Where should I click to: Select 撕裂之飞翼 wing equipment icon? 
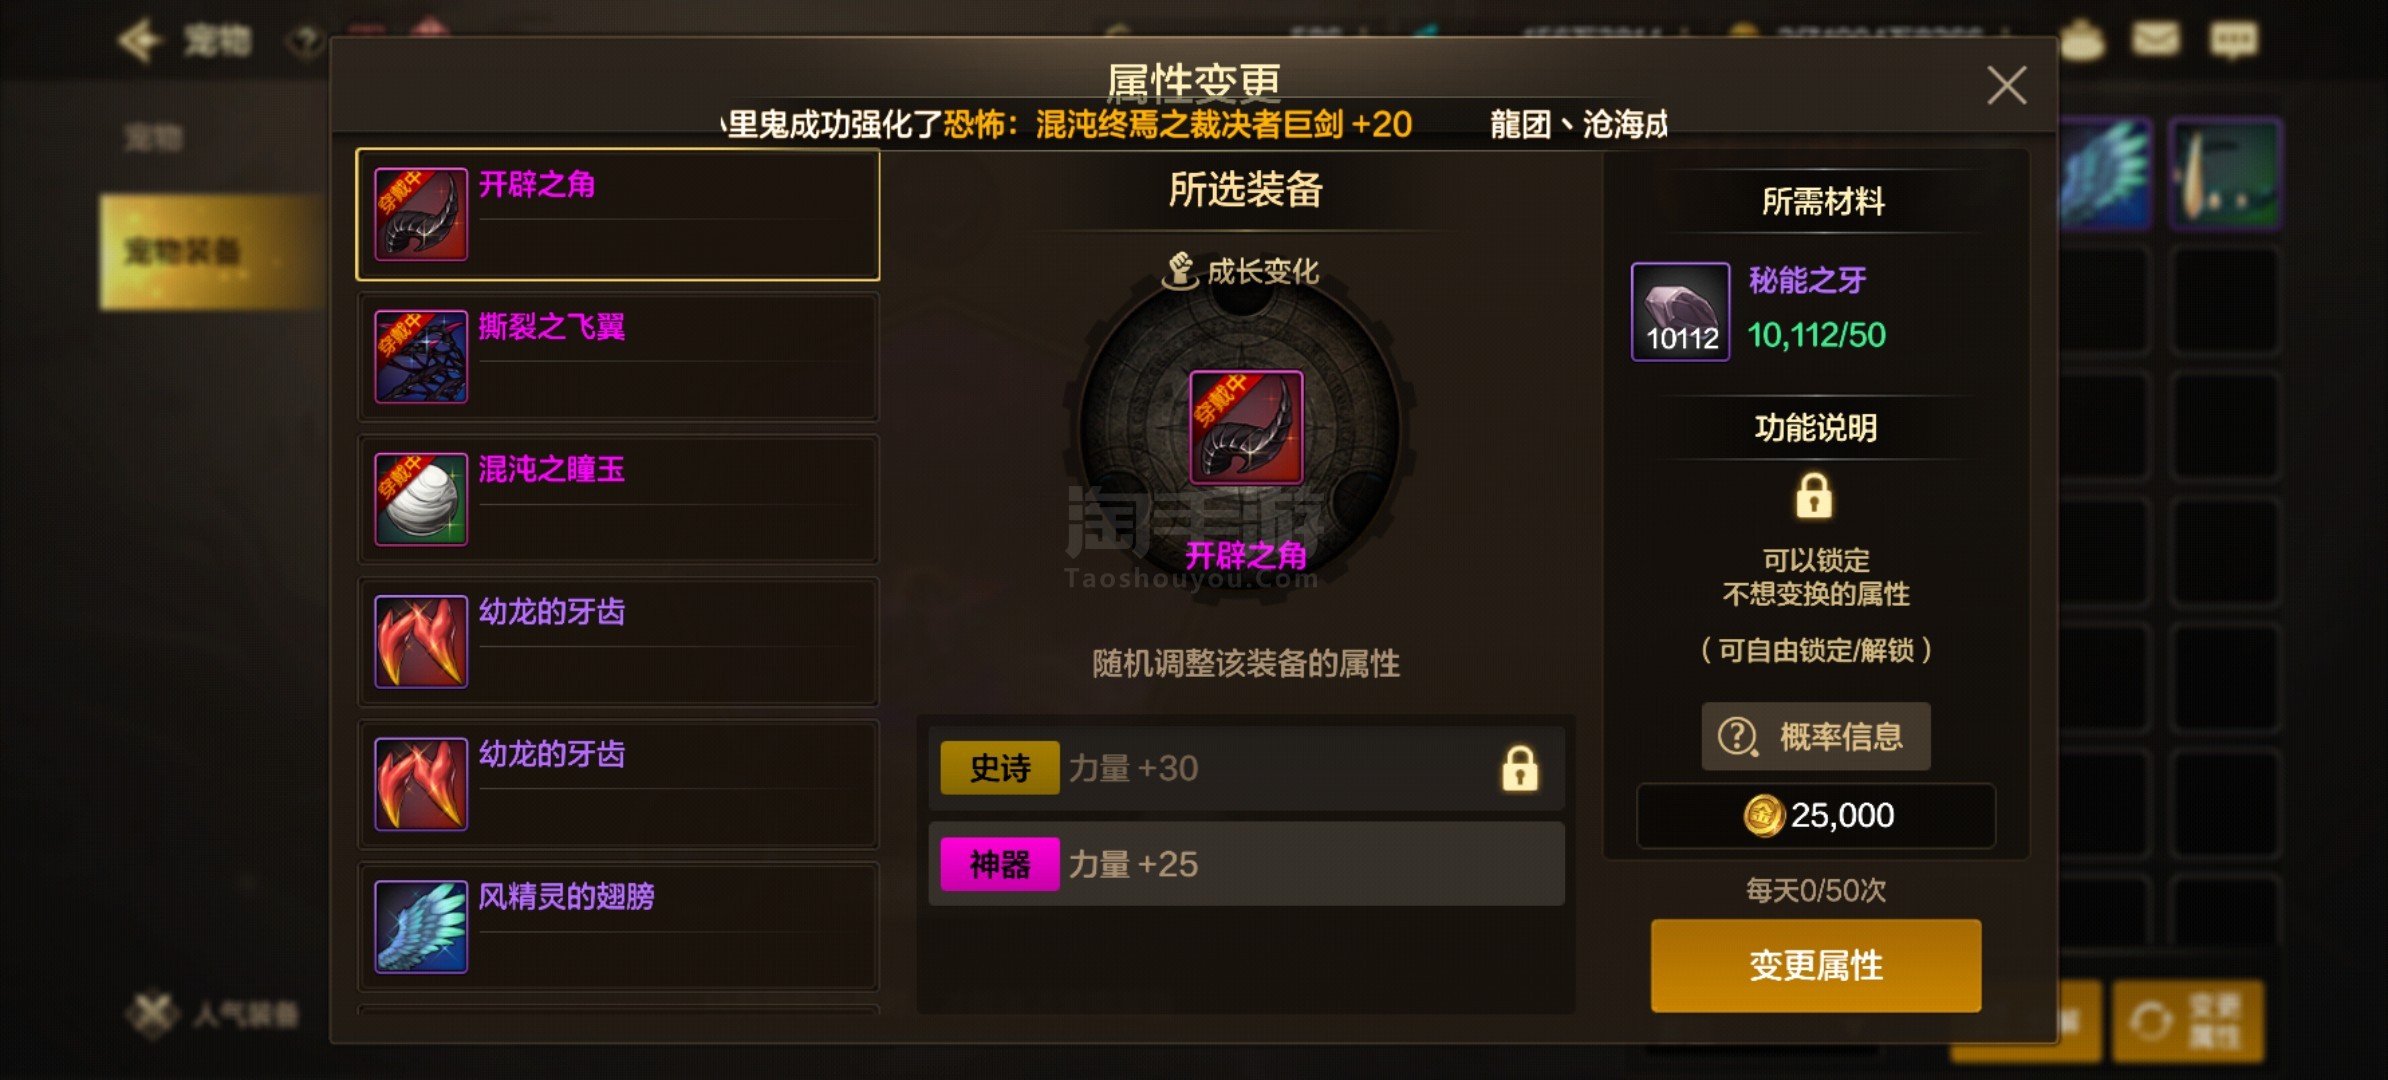point(421,357)
